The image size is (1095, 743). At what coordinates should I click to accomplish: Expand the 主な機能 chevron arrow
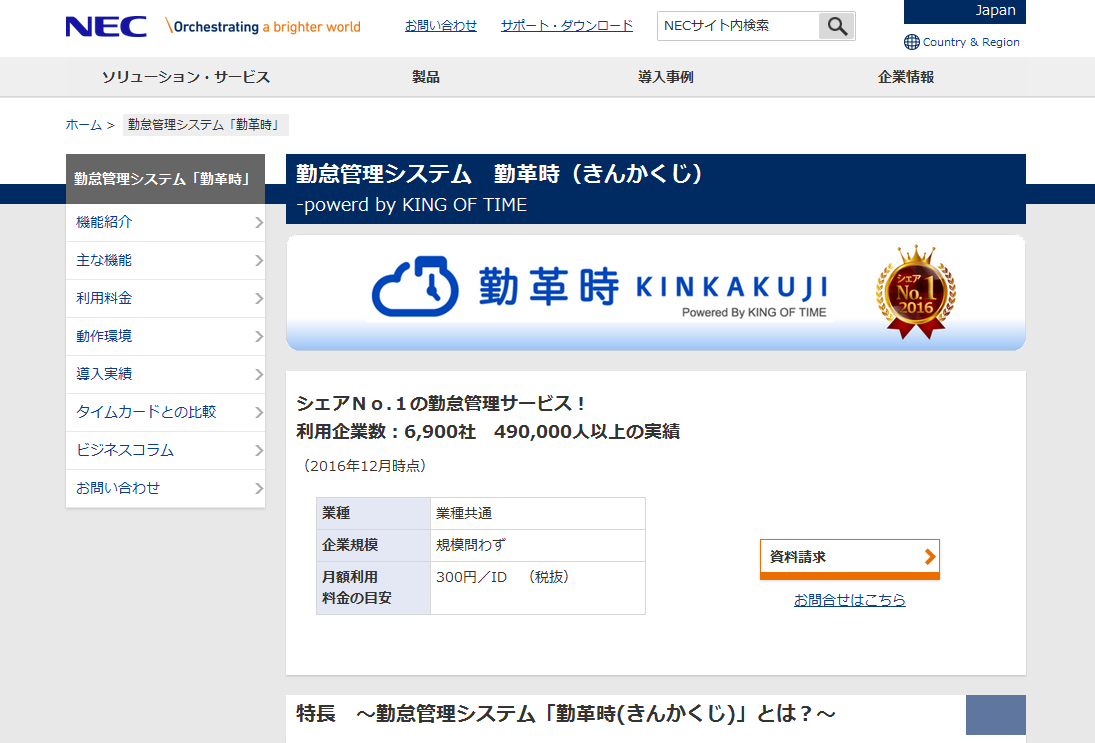point(258,260)
